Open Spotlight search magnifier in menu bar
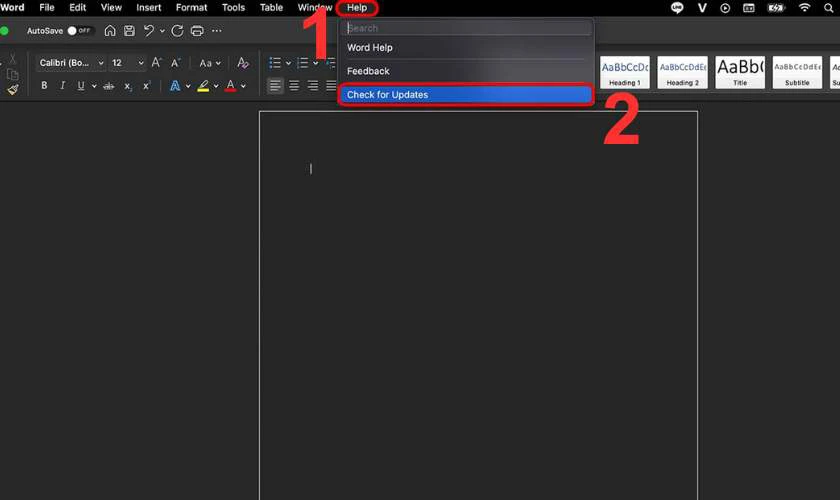840x500 pixels. click(828, 8)
